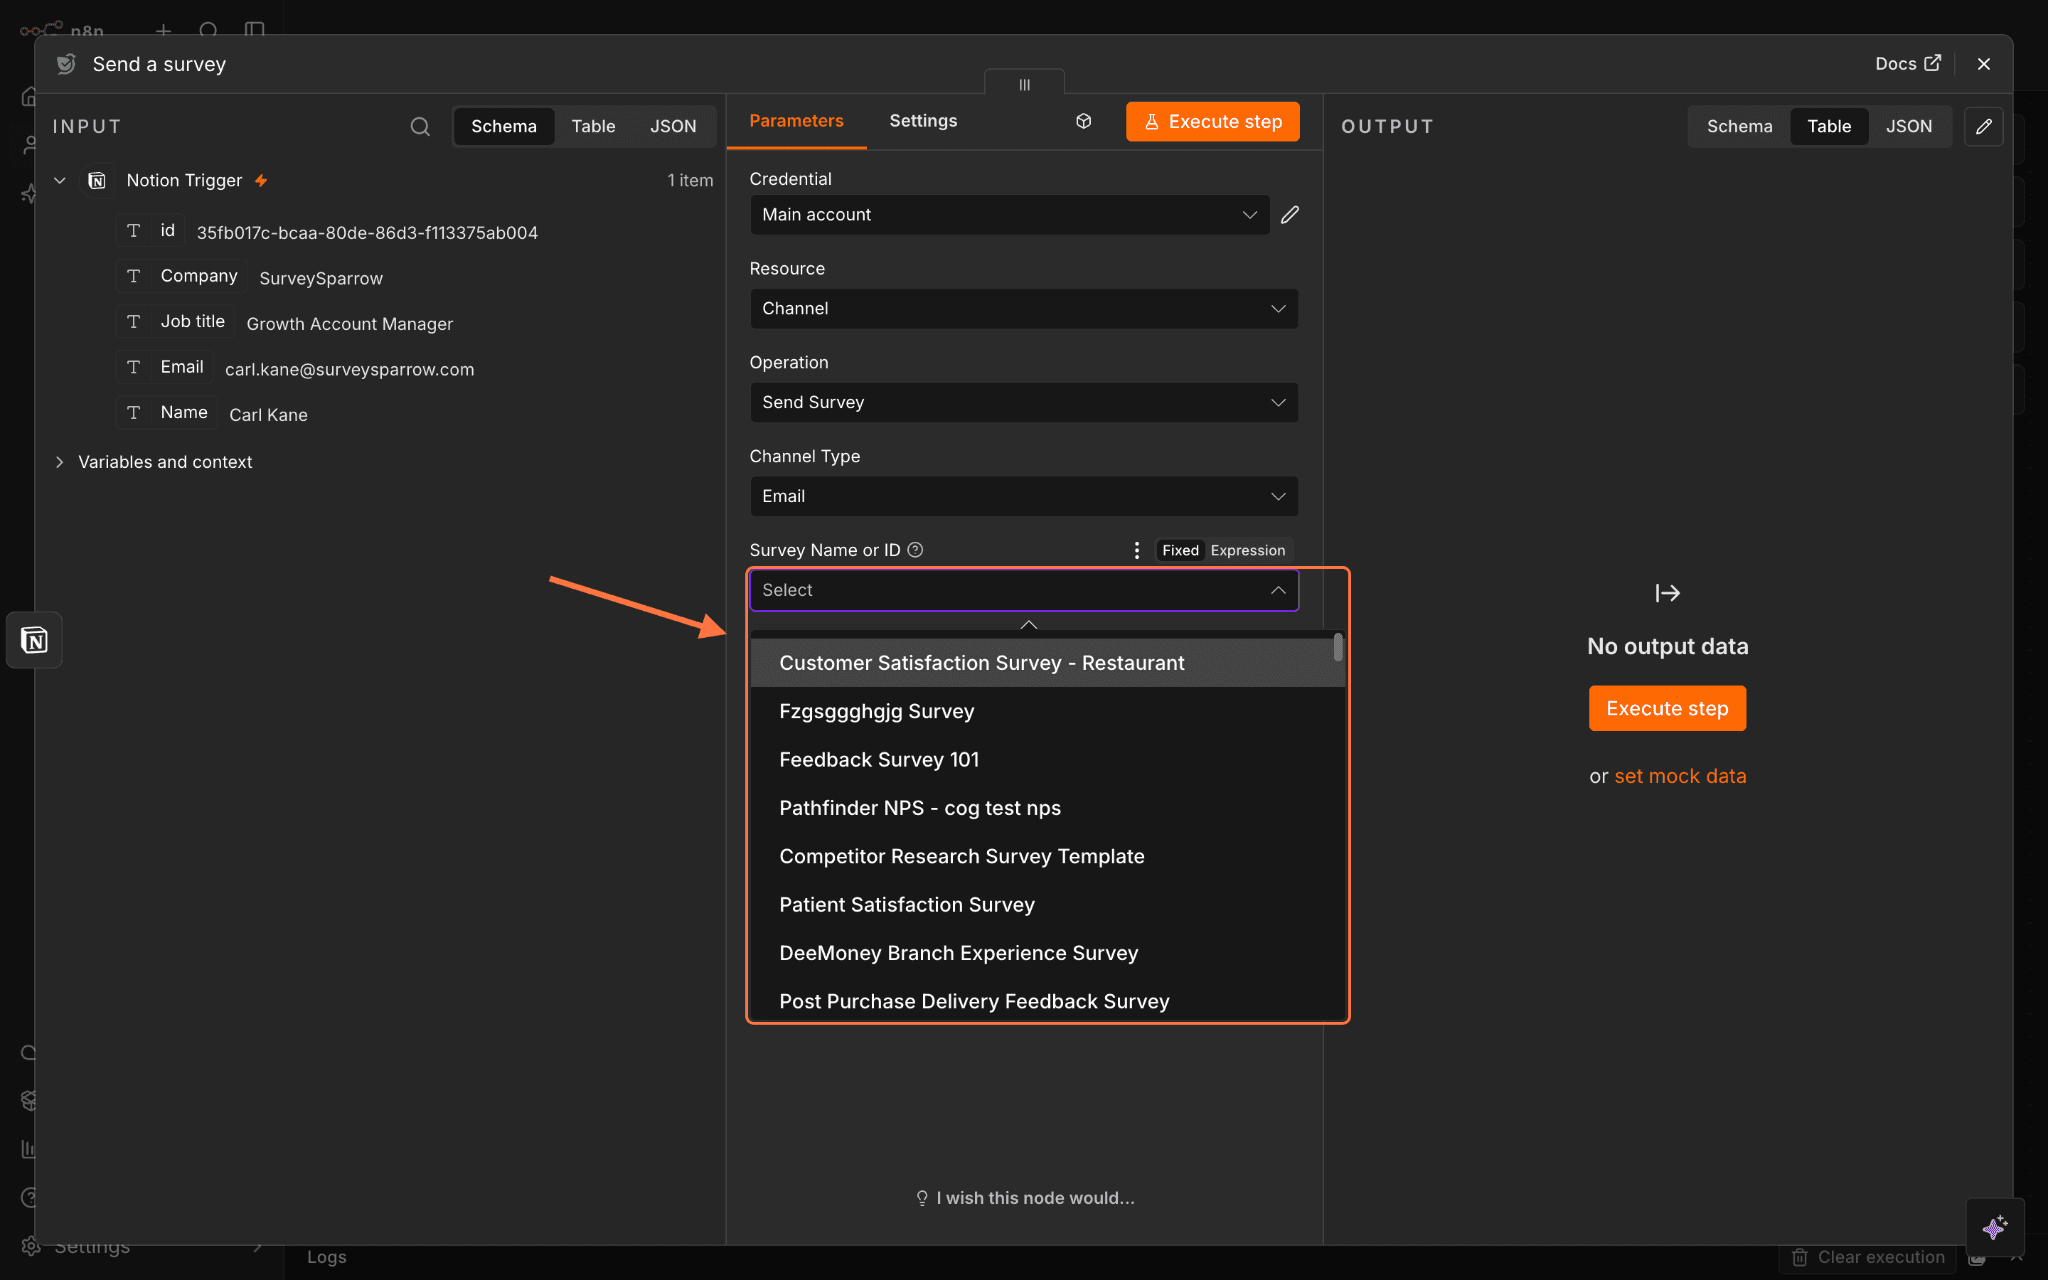Switch input view to Schema

[504, 126]
